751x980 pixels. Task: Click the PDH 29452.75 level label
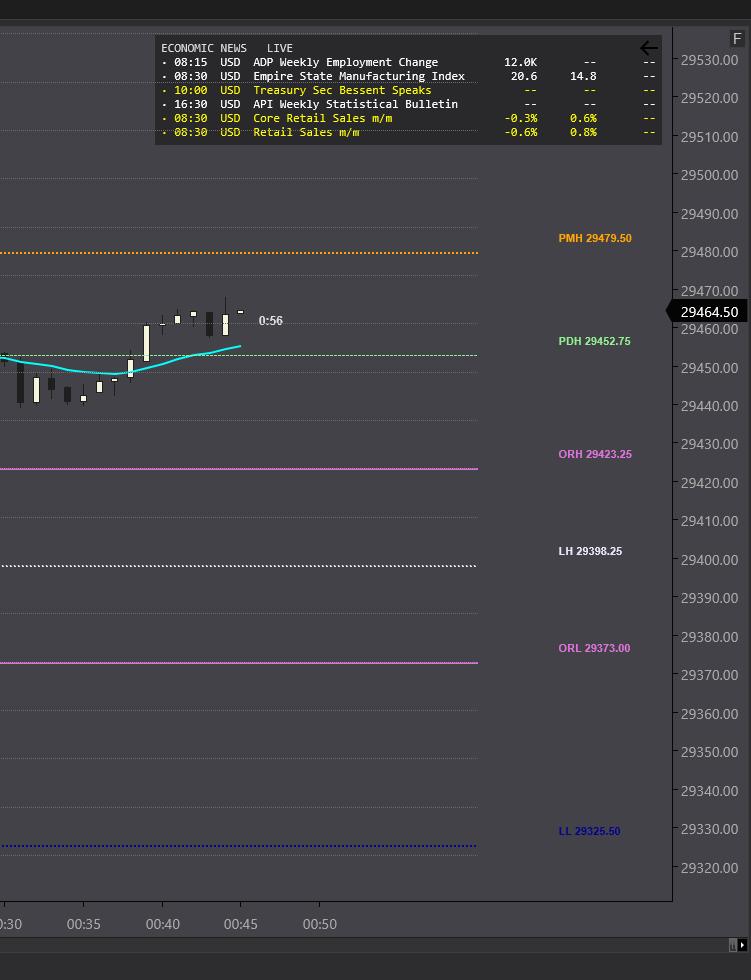(x=594, y=341)
